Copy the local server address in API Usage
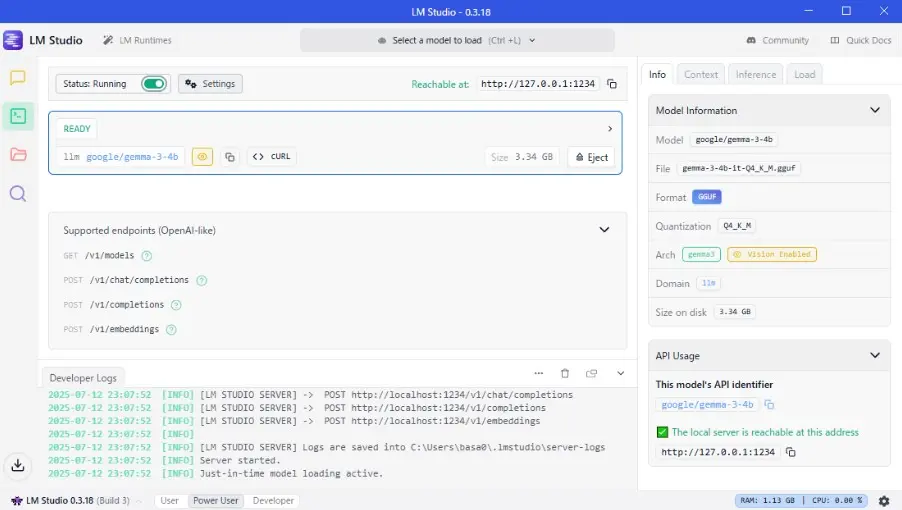Viewport: 902px width, 510px height. click(x=791, y=453)
